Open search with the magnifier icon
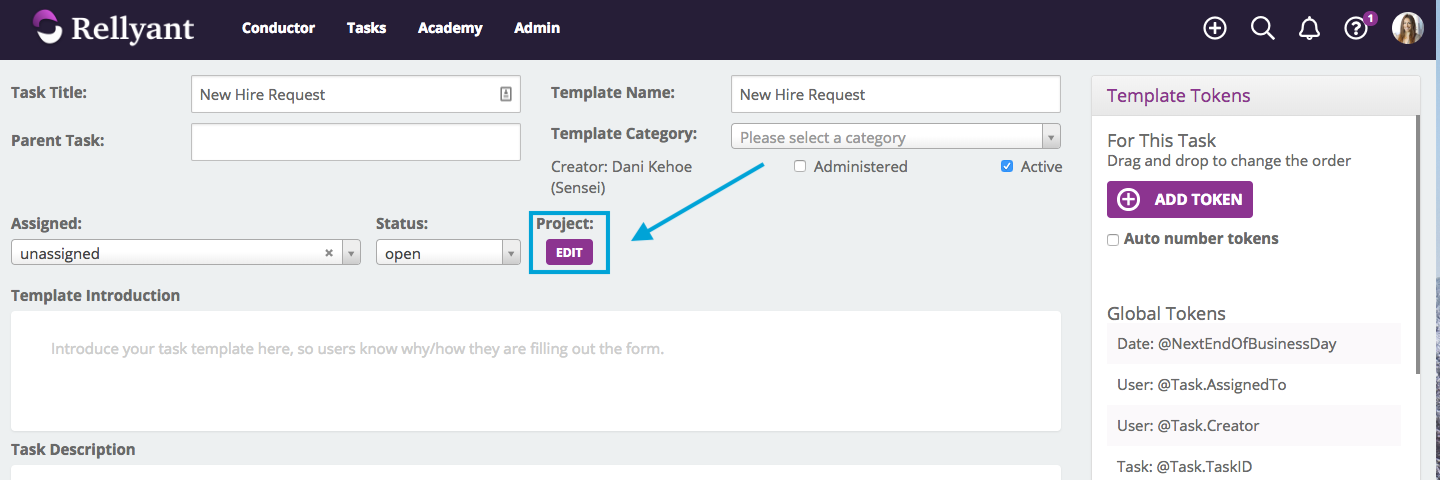 (1262, 28)
